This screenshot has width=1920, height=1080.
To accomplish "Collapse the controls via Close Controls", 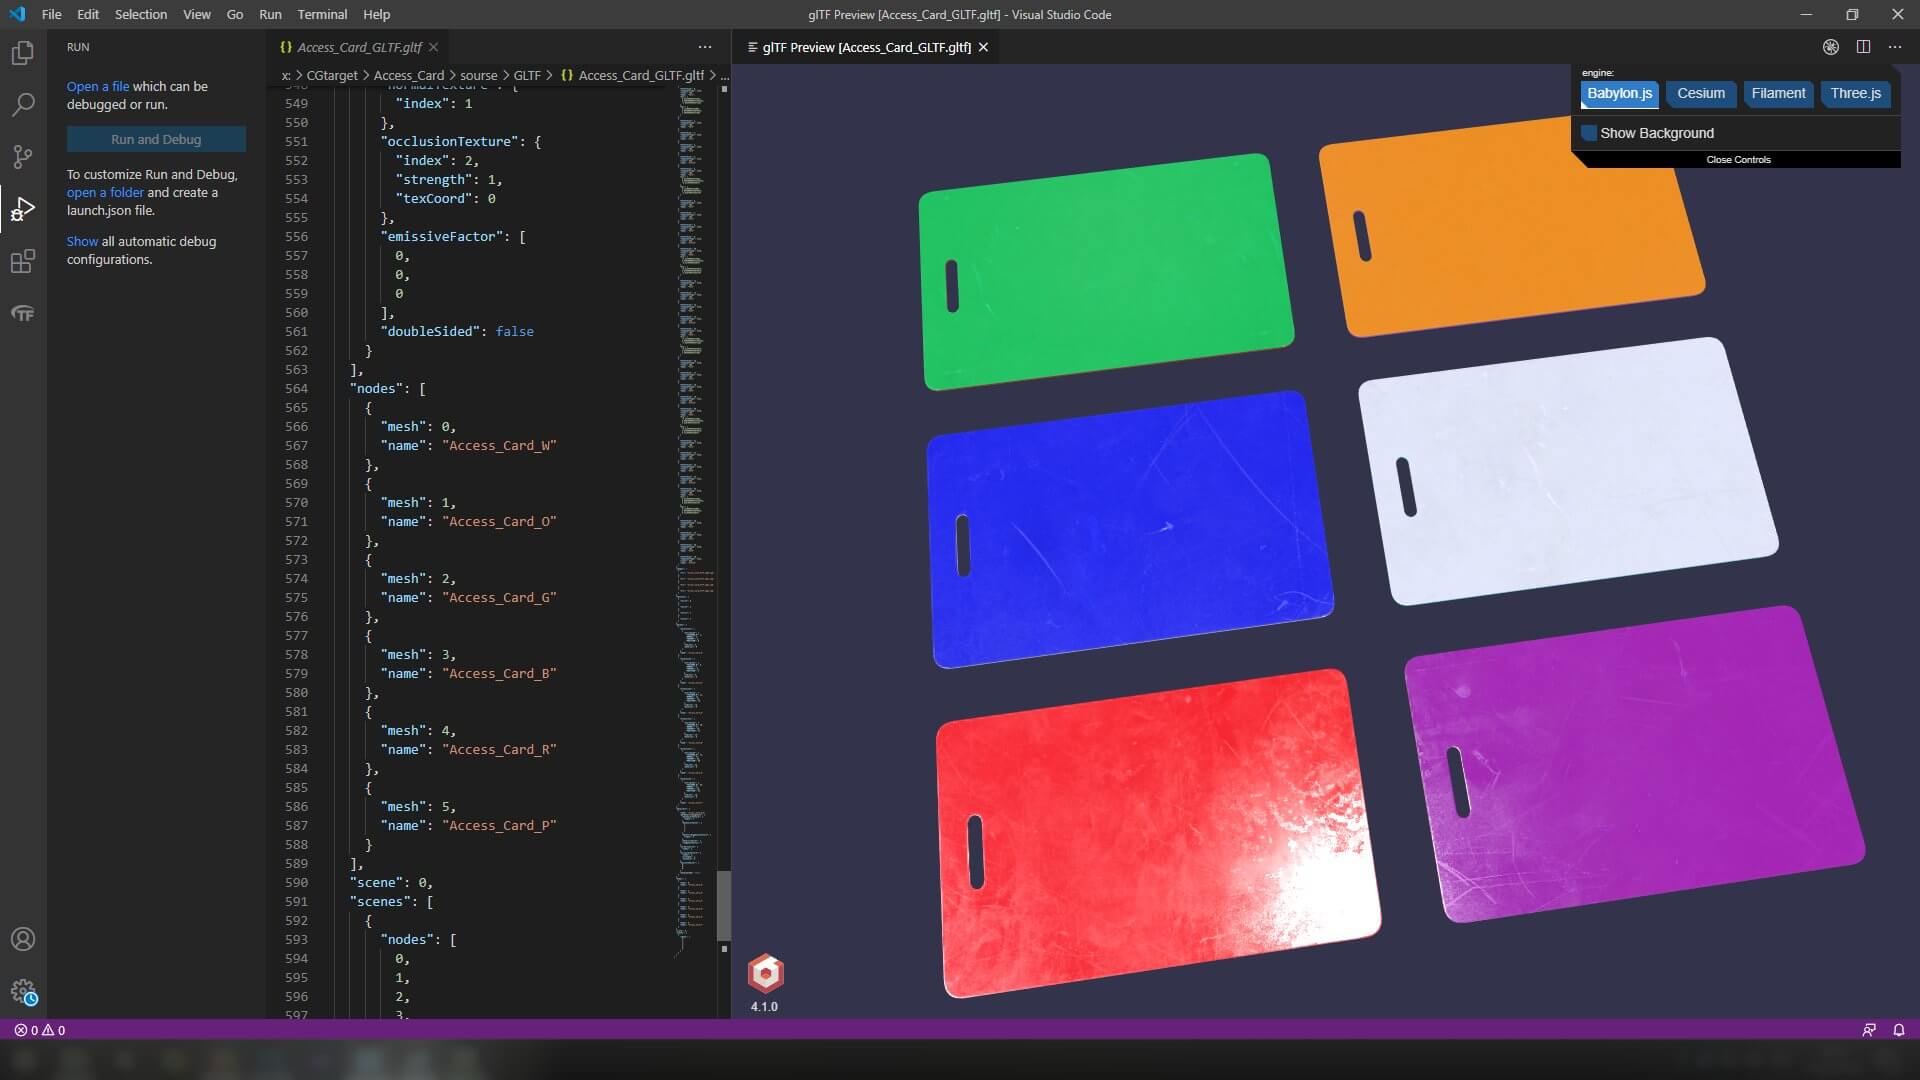I will tap(1738, 160).
